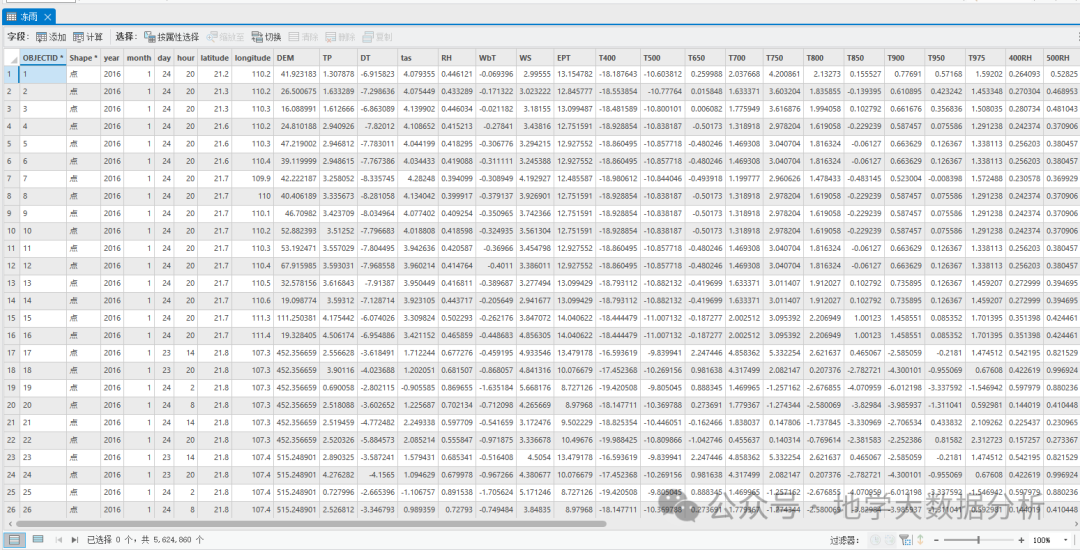
Task: Click the 缩放至 (zoom to) toolbar icon
Action: pos(211,36)
